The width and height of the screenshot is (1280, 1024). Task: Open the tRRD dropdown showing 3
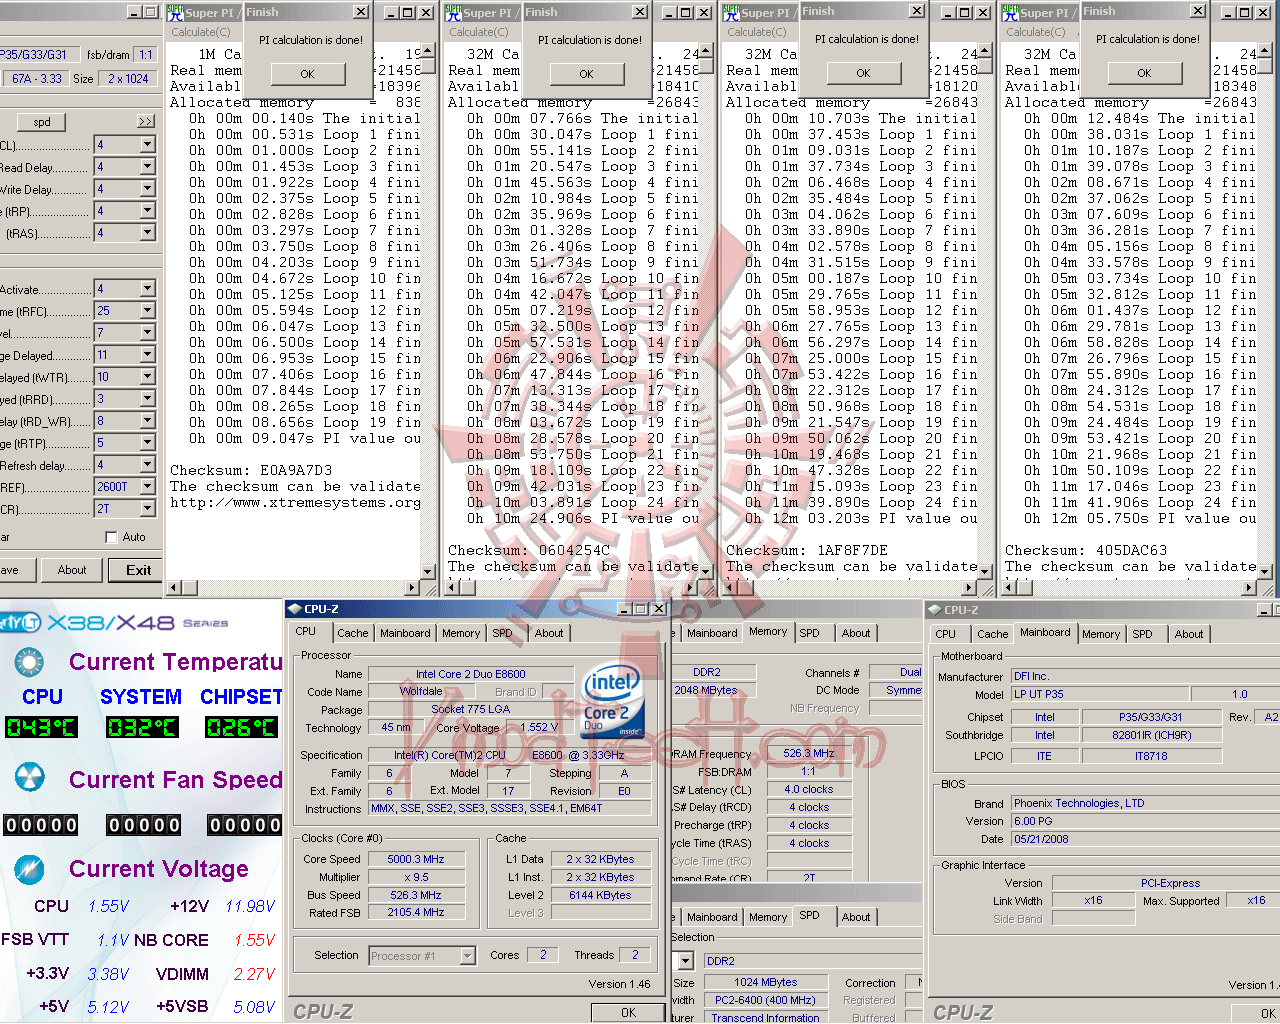(148, 399)
